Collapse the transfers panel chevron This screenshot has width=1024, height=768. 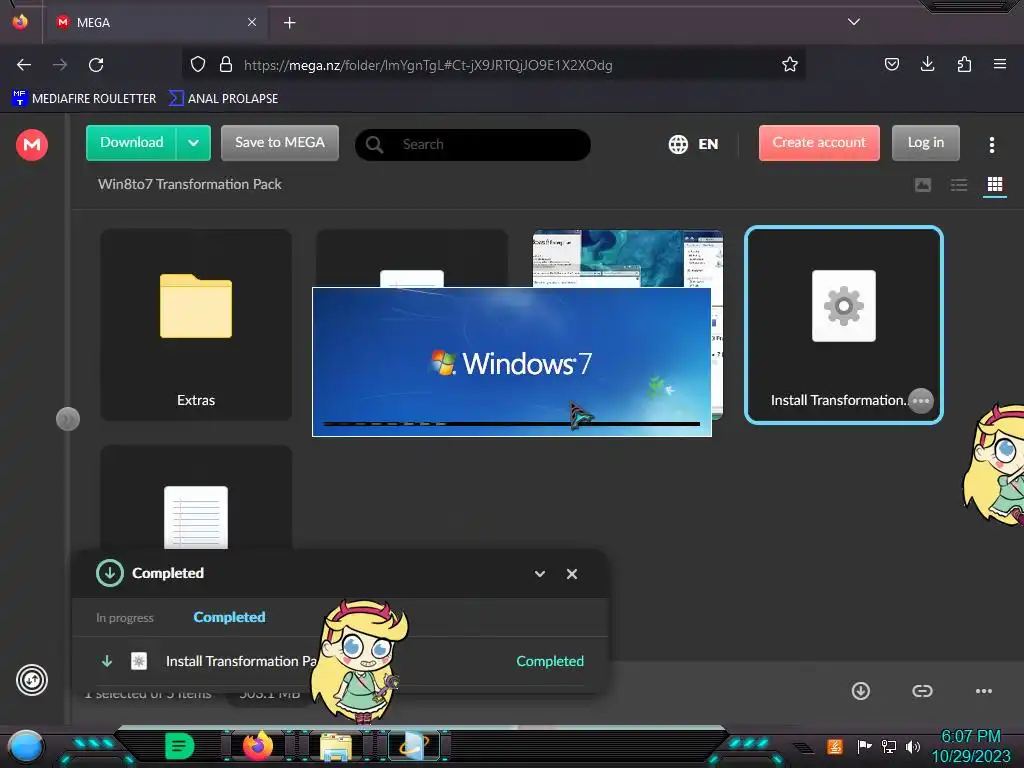coord(539,574)
